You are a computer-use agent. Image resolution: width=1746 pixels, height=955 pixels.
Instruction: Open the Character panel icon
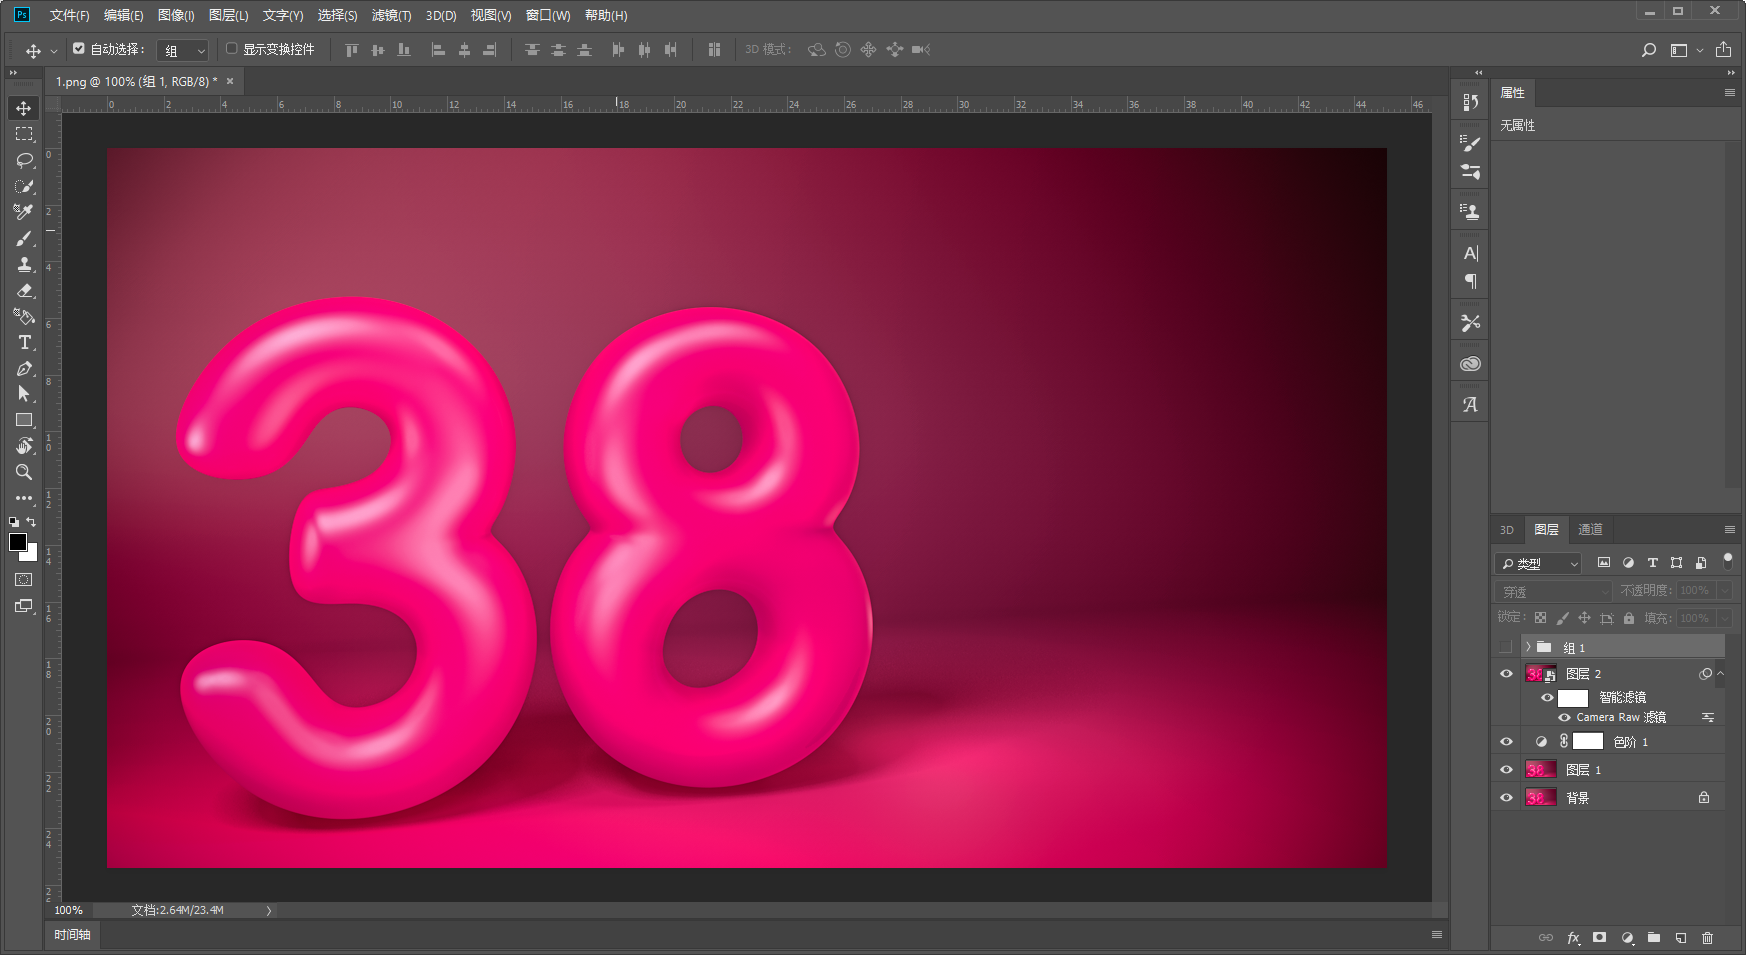[x=1470, y=253]
